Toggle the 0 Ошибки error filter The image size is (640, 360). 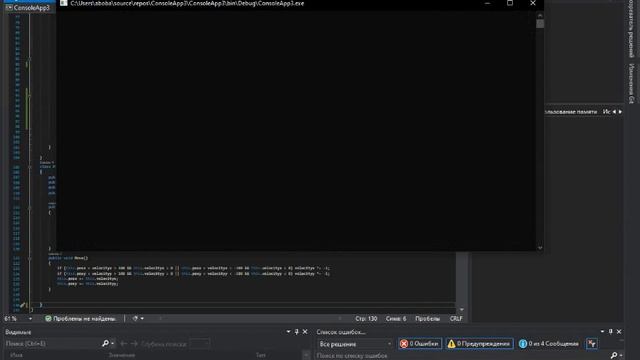pyautogui.click(x=420, y=344)
